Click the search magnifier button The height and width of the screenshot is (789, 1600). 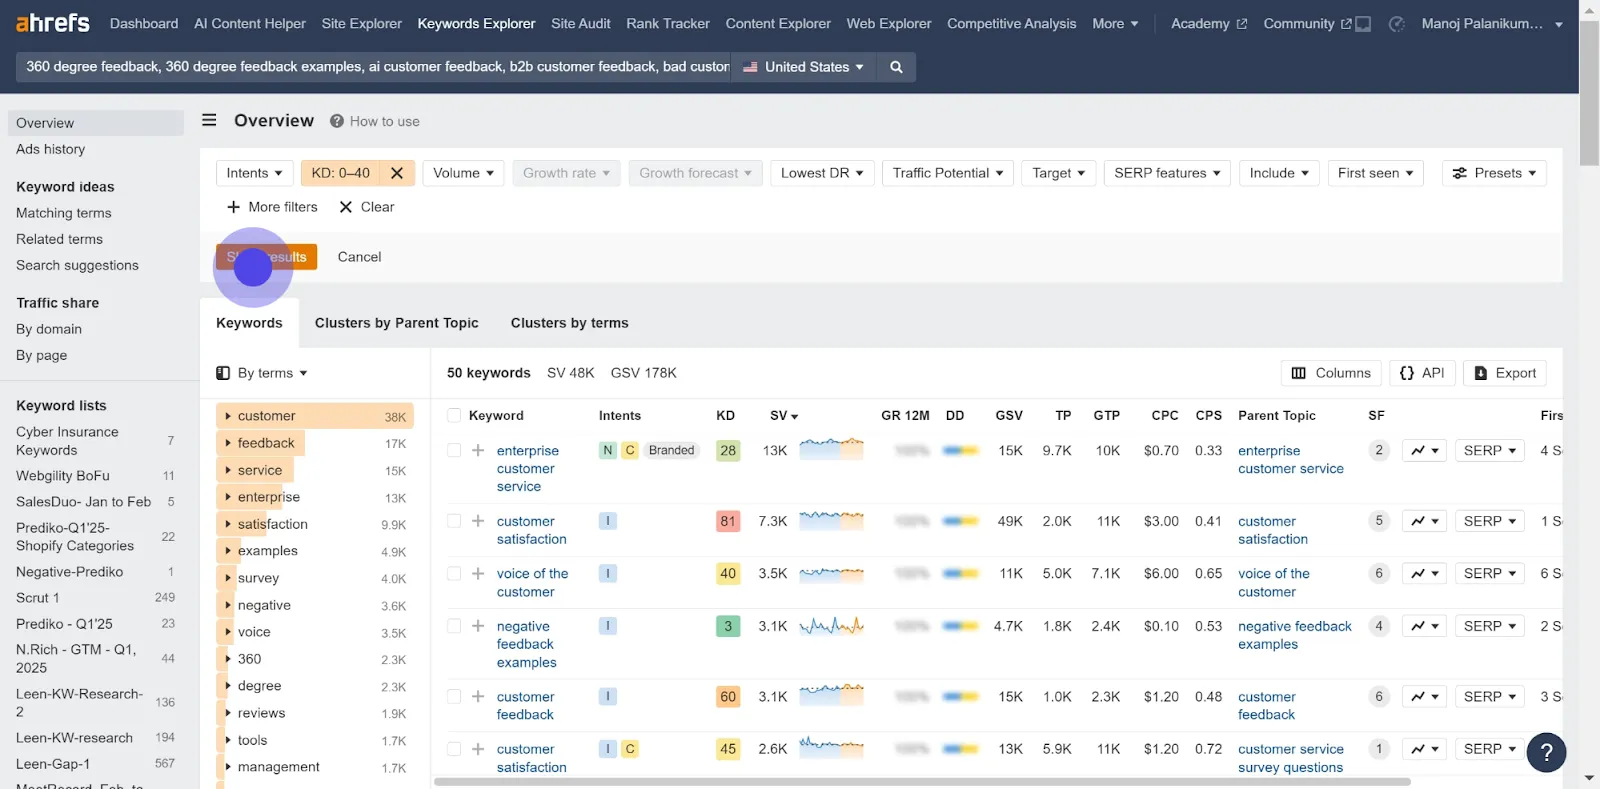click(896, 67)
